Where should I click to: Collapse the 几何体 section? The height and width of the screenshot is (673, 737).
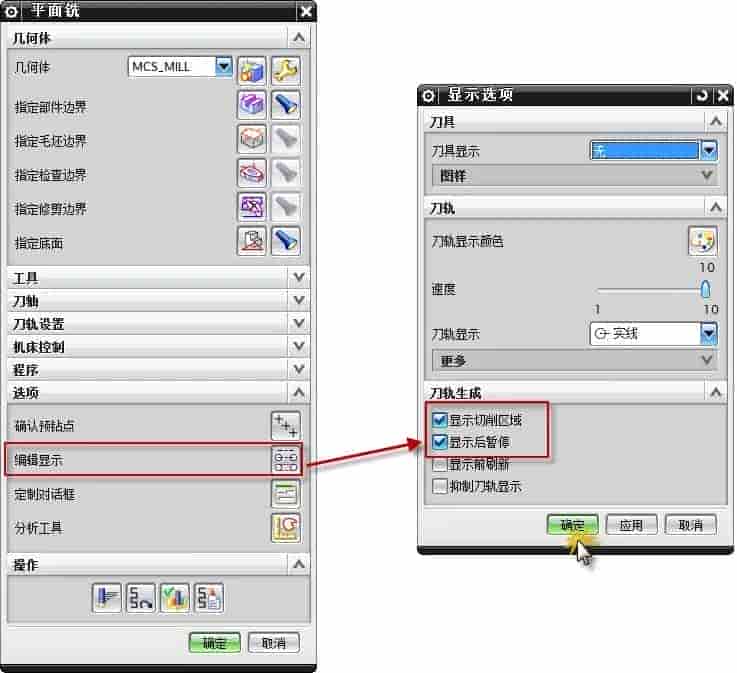tap(298, 38)
